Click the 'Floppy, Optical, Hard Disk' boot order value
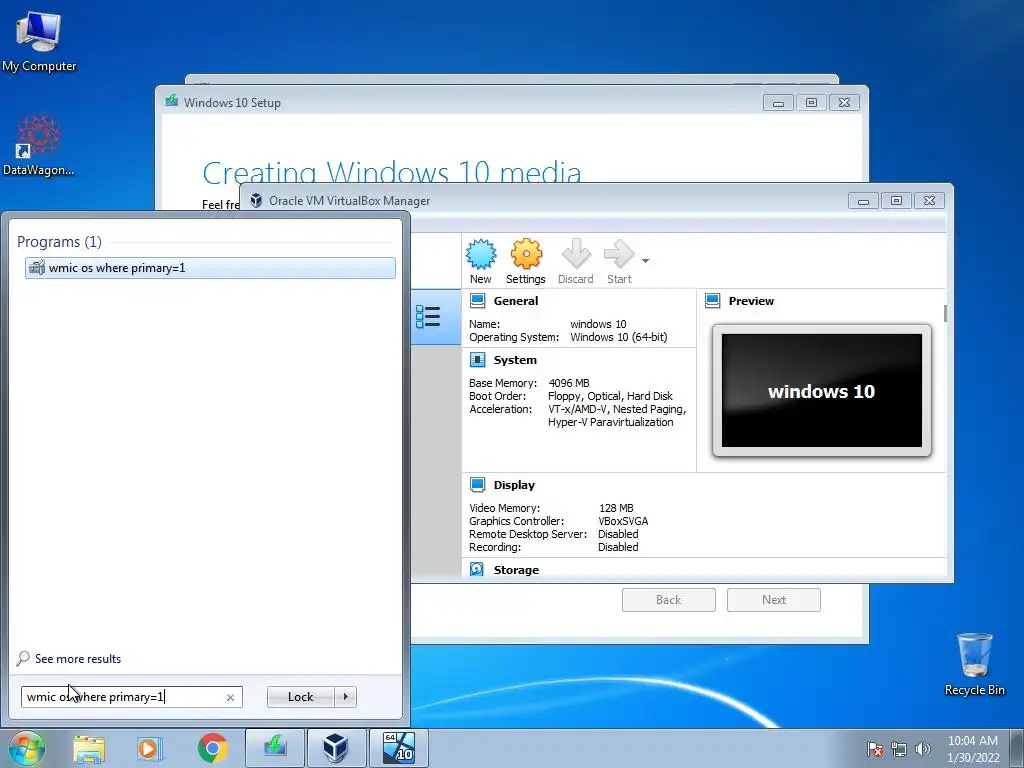Viewport: 1024px width, 768px height. click(x=610, y=396)
